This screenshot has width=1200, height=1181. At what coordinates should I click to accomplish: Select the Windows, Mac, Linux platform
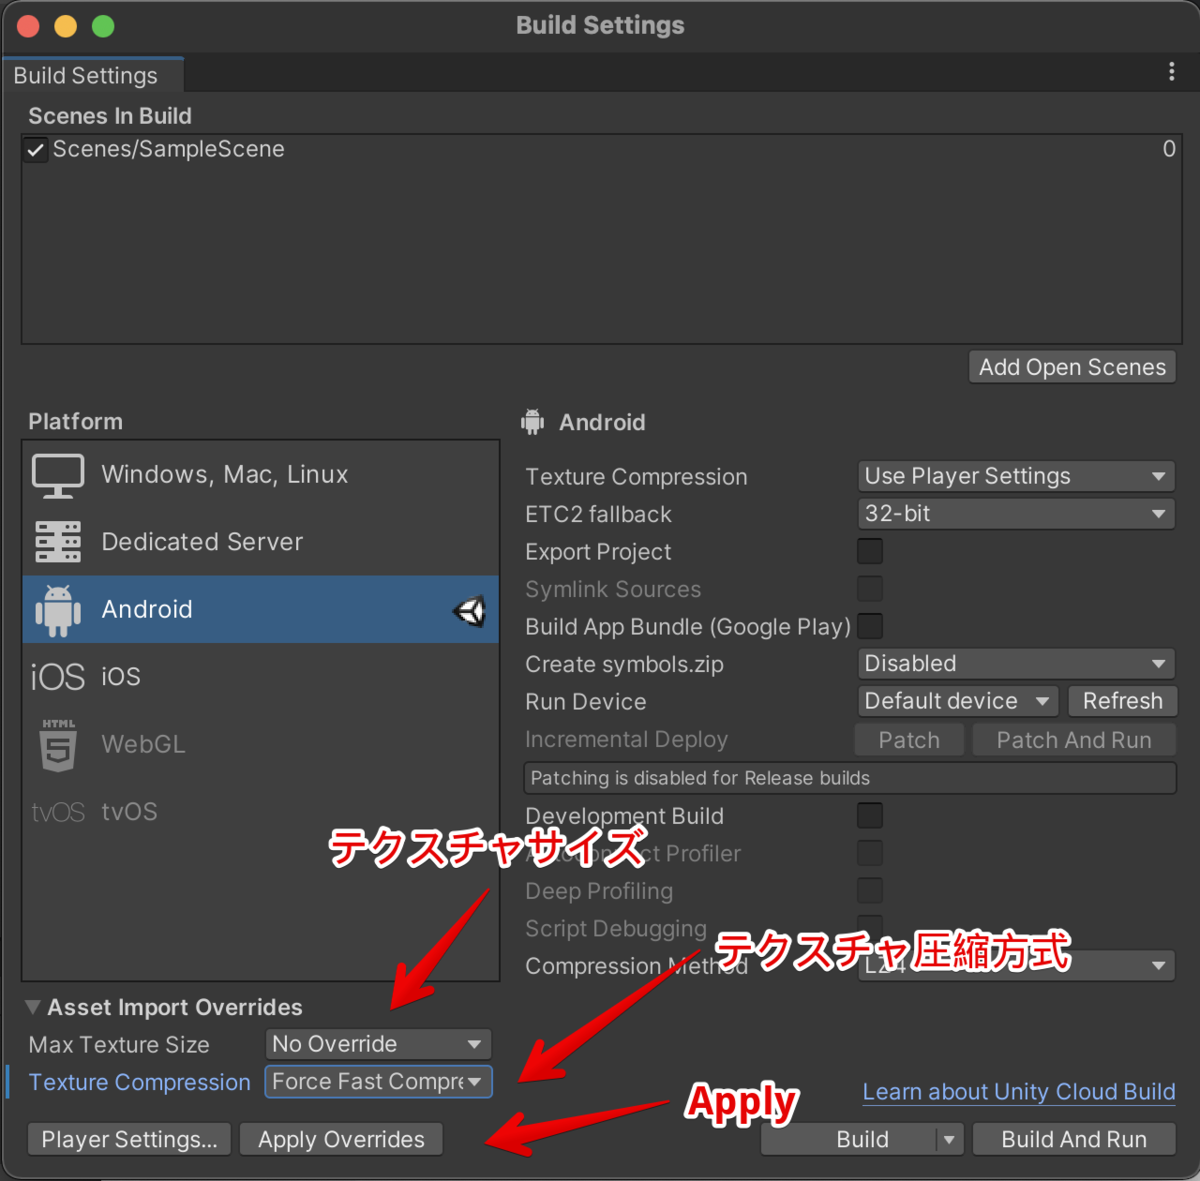pos(261,475)
